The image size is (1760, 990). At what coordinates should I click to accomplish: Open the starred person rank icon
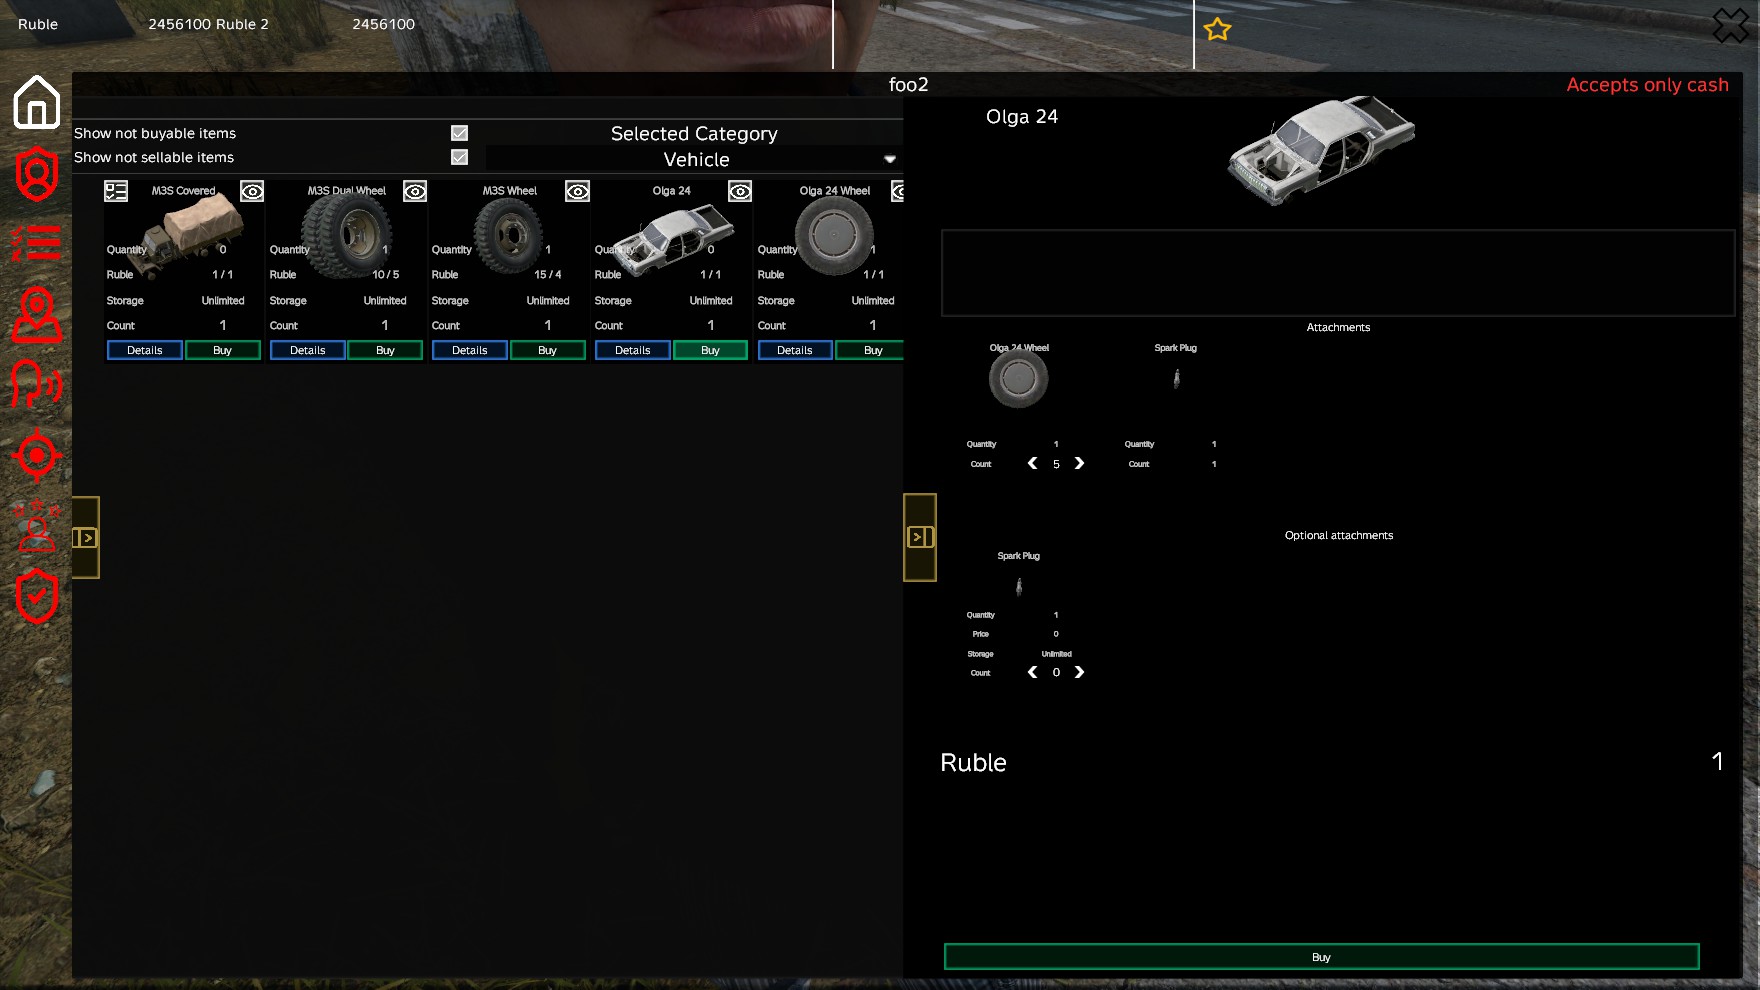pos(37,526)
